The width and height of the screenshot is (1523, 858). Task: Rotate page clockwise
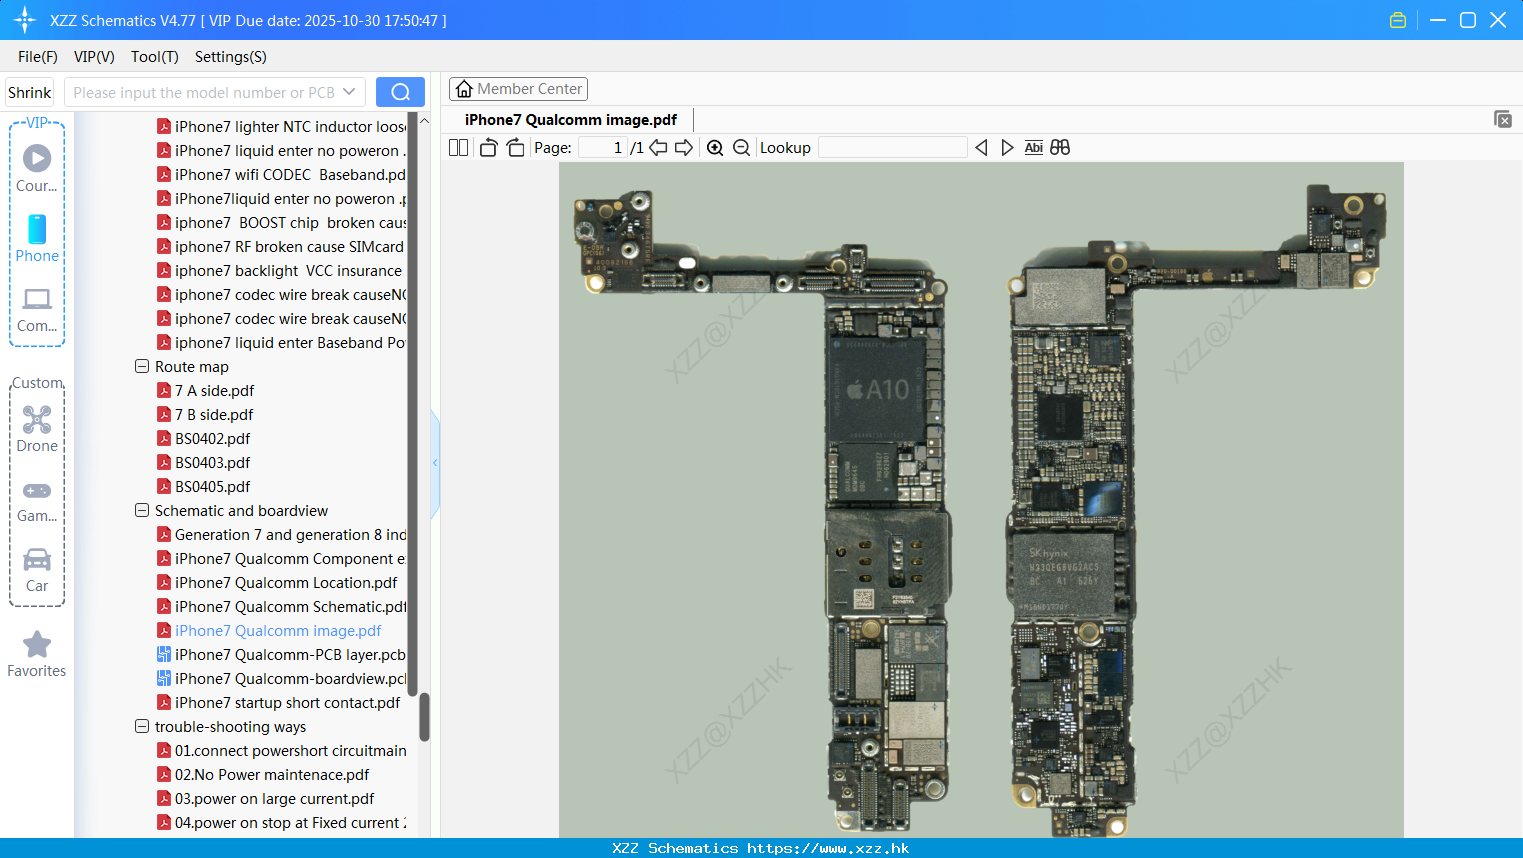515,147
